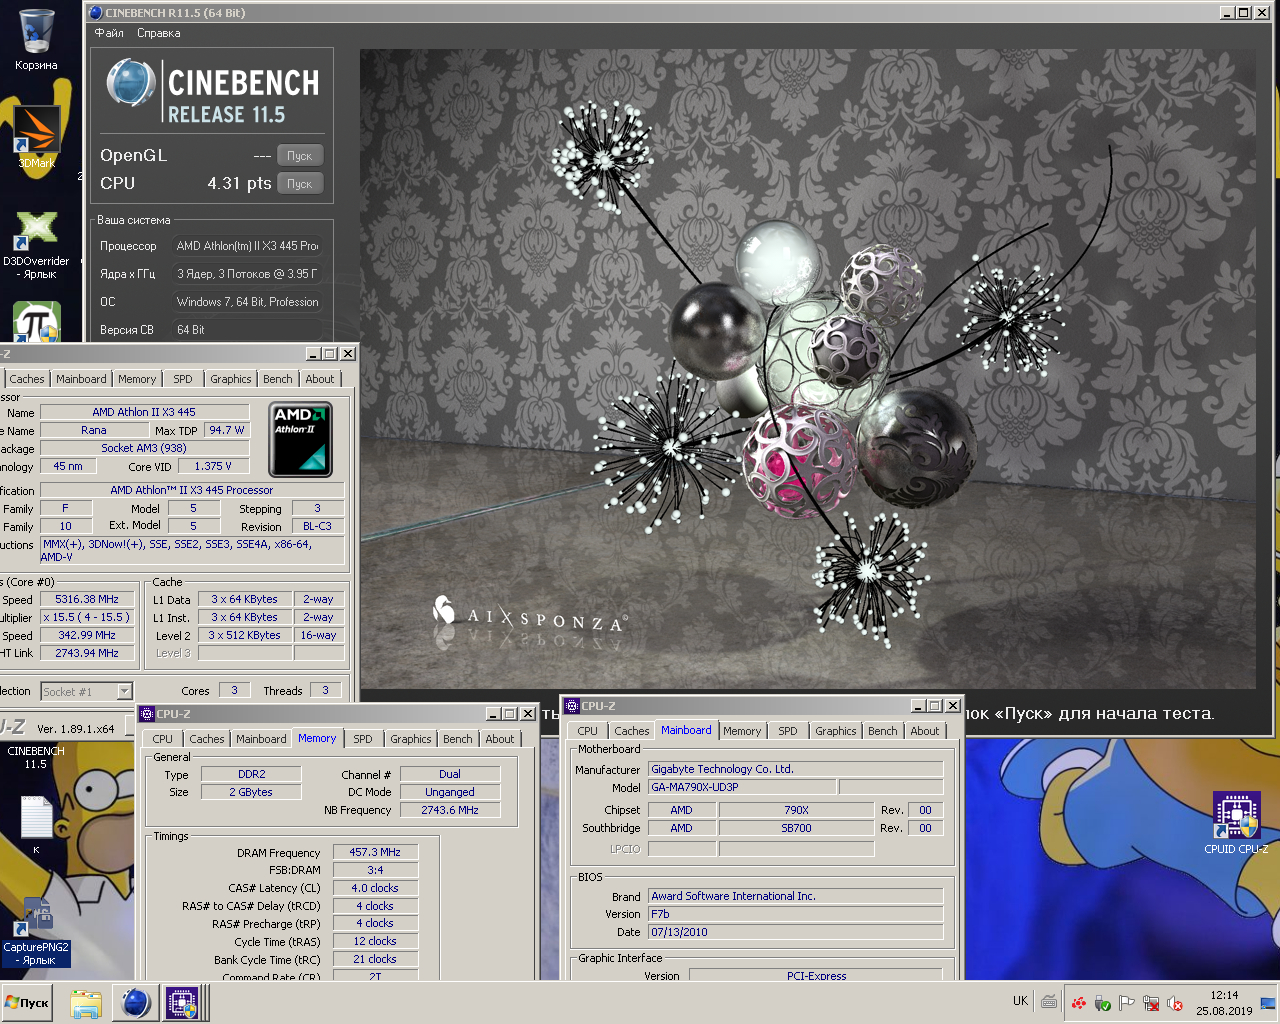Image resolution: width=1280 pixels, height=1024 pixels.
Task: Click the FSB:DRAM ratio value 3:4
Action: pyautogui.click(x=375, y=870)
